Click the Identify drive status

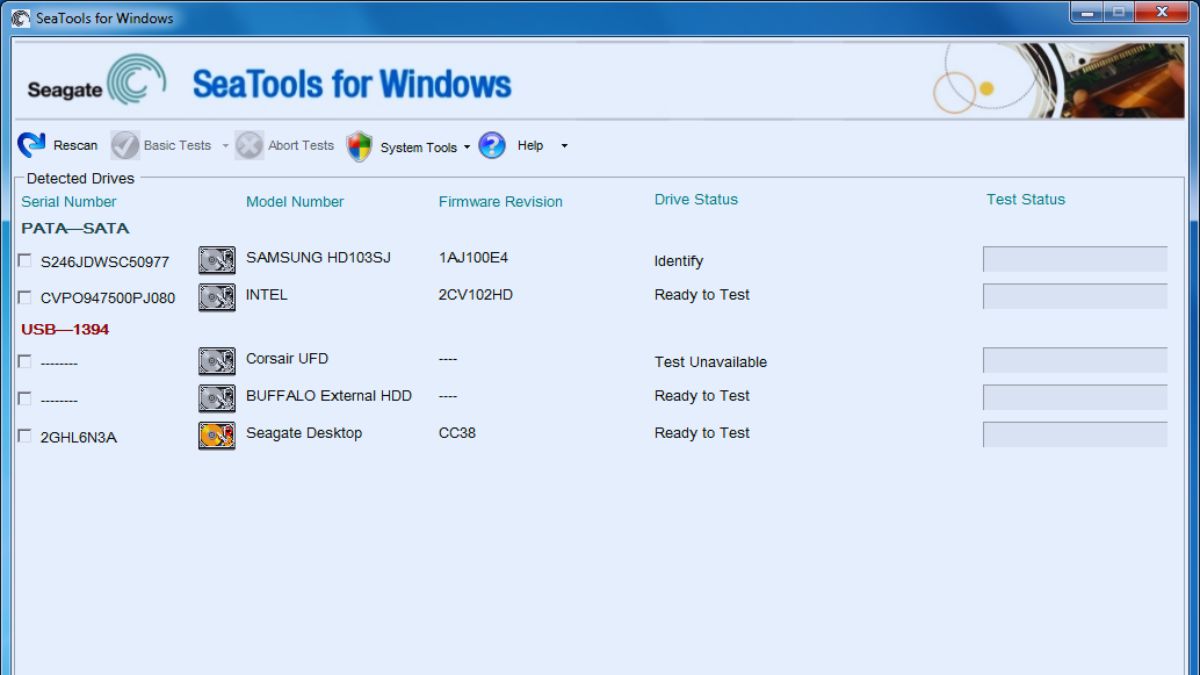coord(679,261)
